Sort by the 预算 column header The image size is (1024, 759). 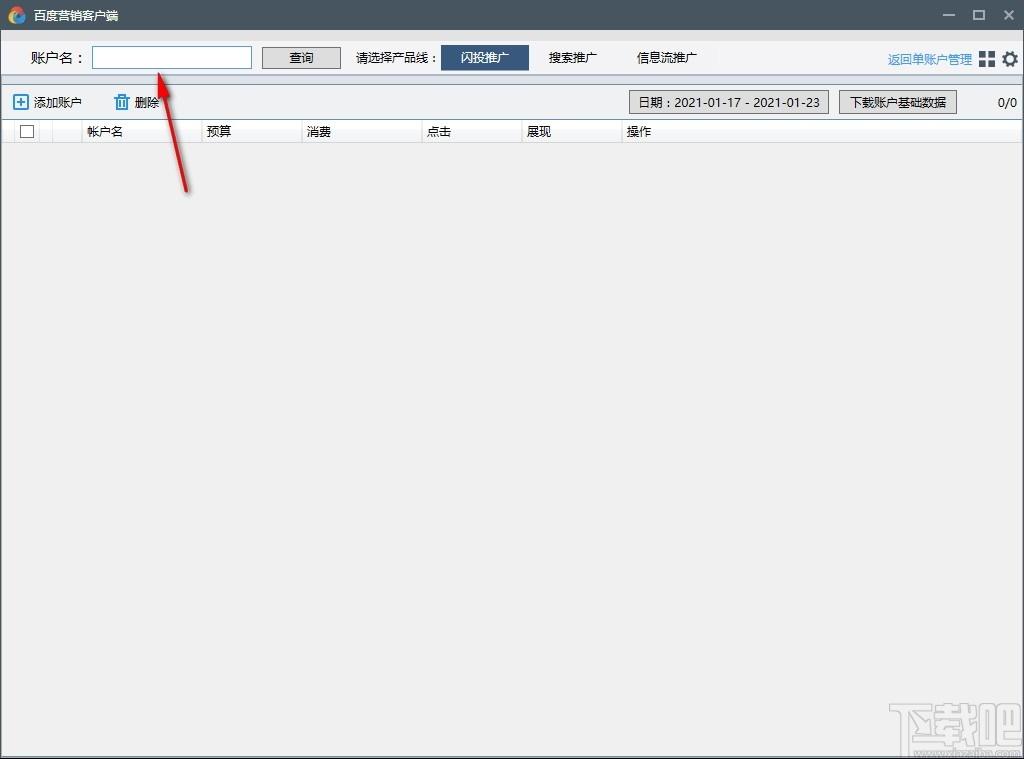pyautogui.click(x=219, y=131)
